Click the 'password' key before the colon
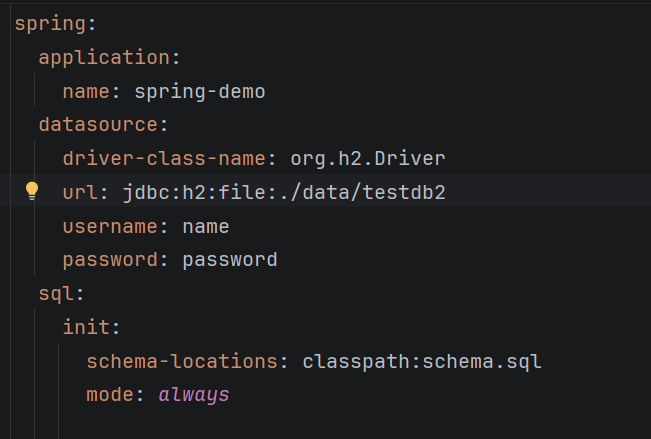 tap(109, 260)
